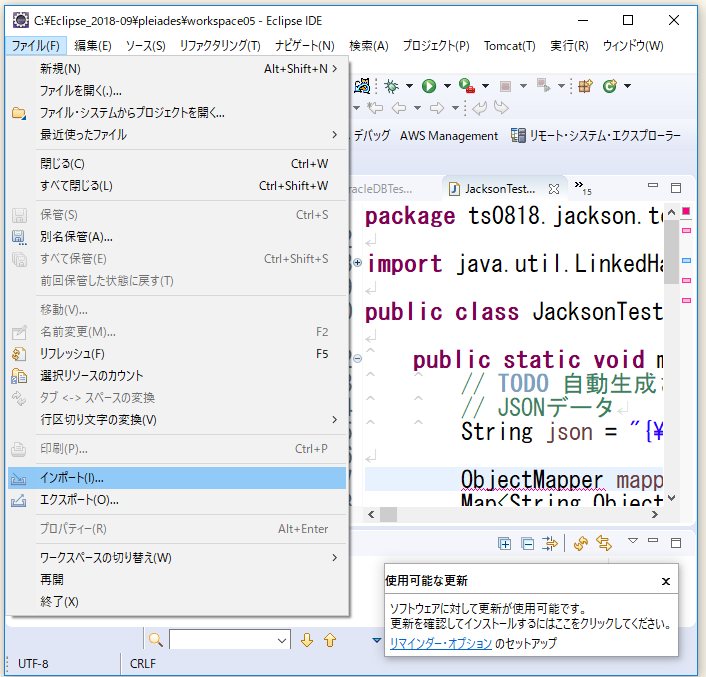The height and width of the screenshot is (677, 706).
Task: Open the Window (ウィンドウ) menu
Action: click(633, 46)
